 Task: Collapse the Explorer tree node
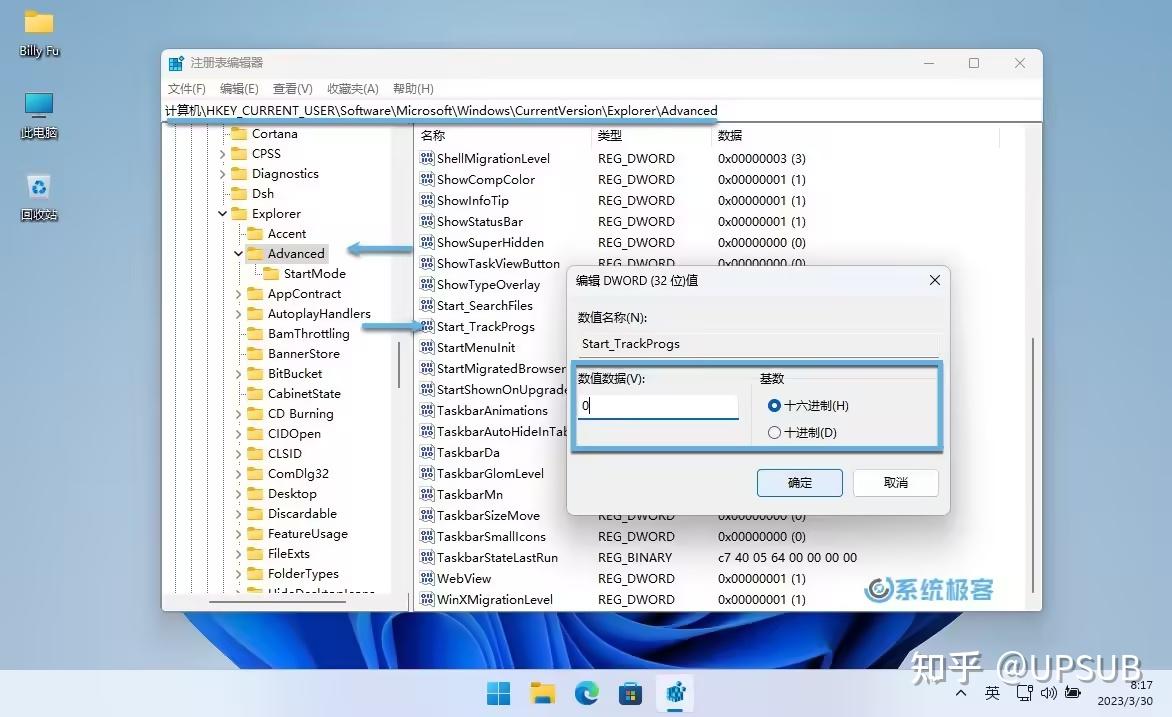[x=222, y=214]
